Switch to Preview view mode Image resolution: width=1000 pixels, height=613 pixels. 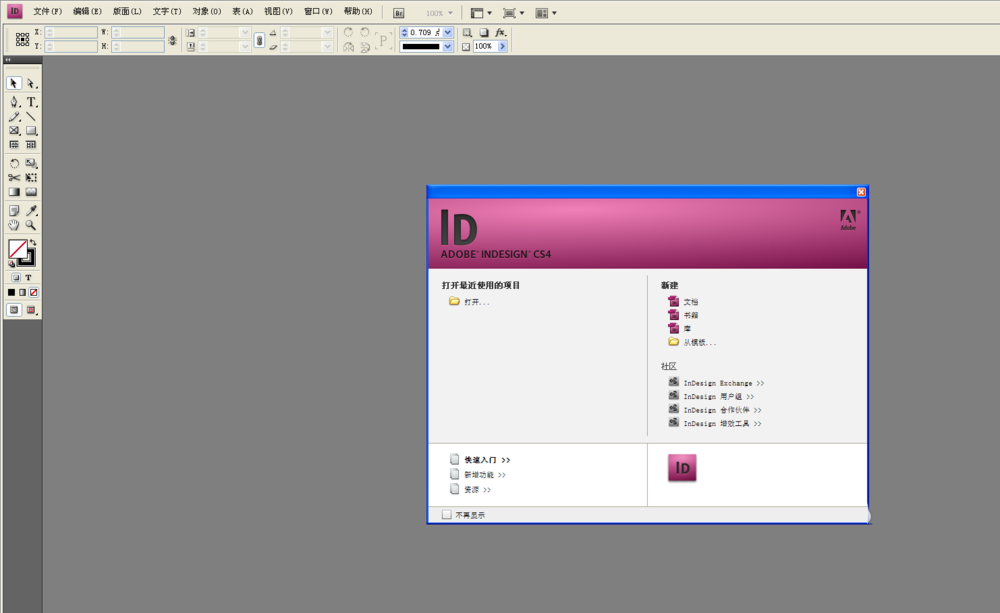tap(31, 310)
